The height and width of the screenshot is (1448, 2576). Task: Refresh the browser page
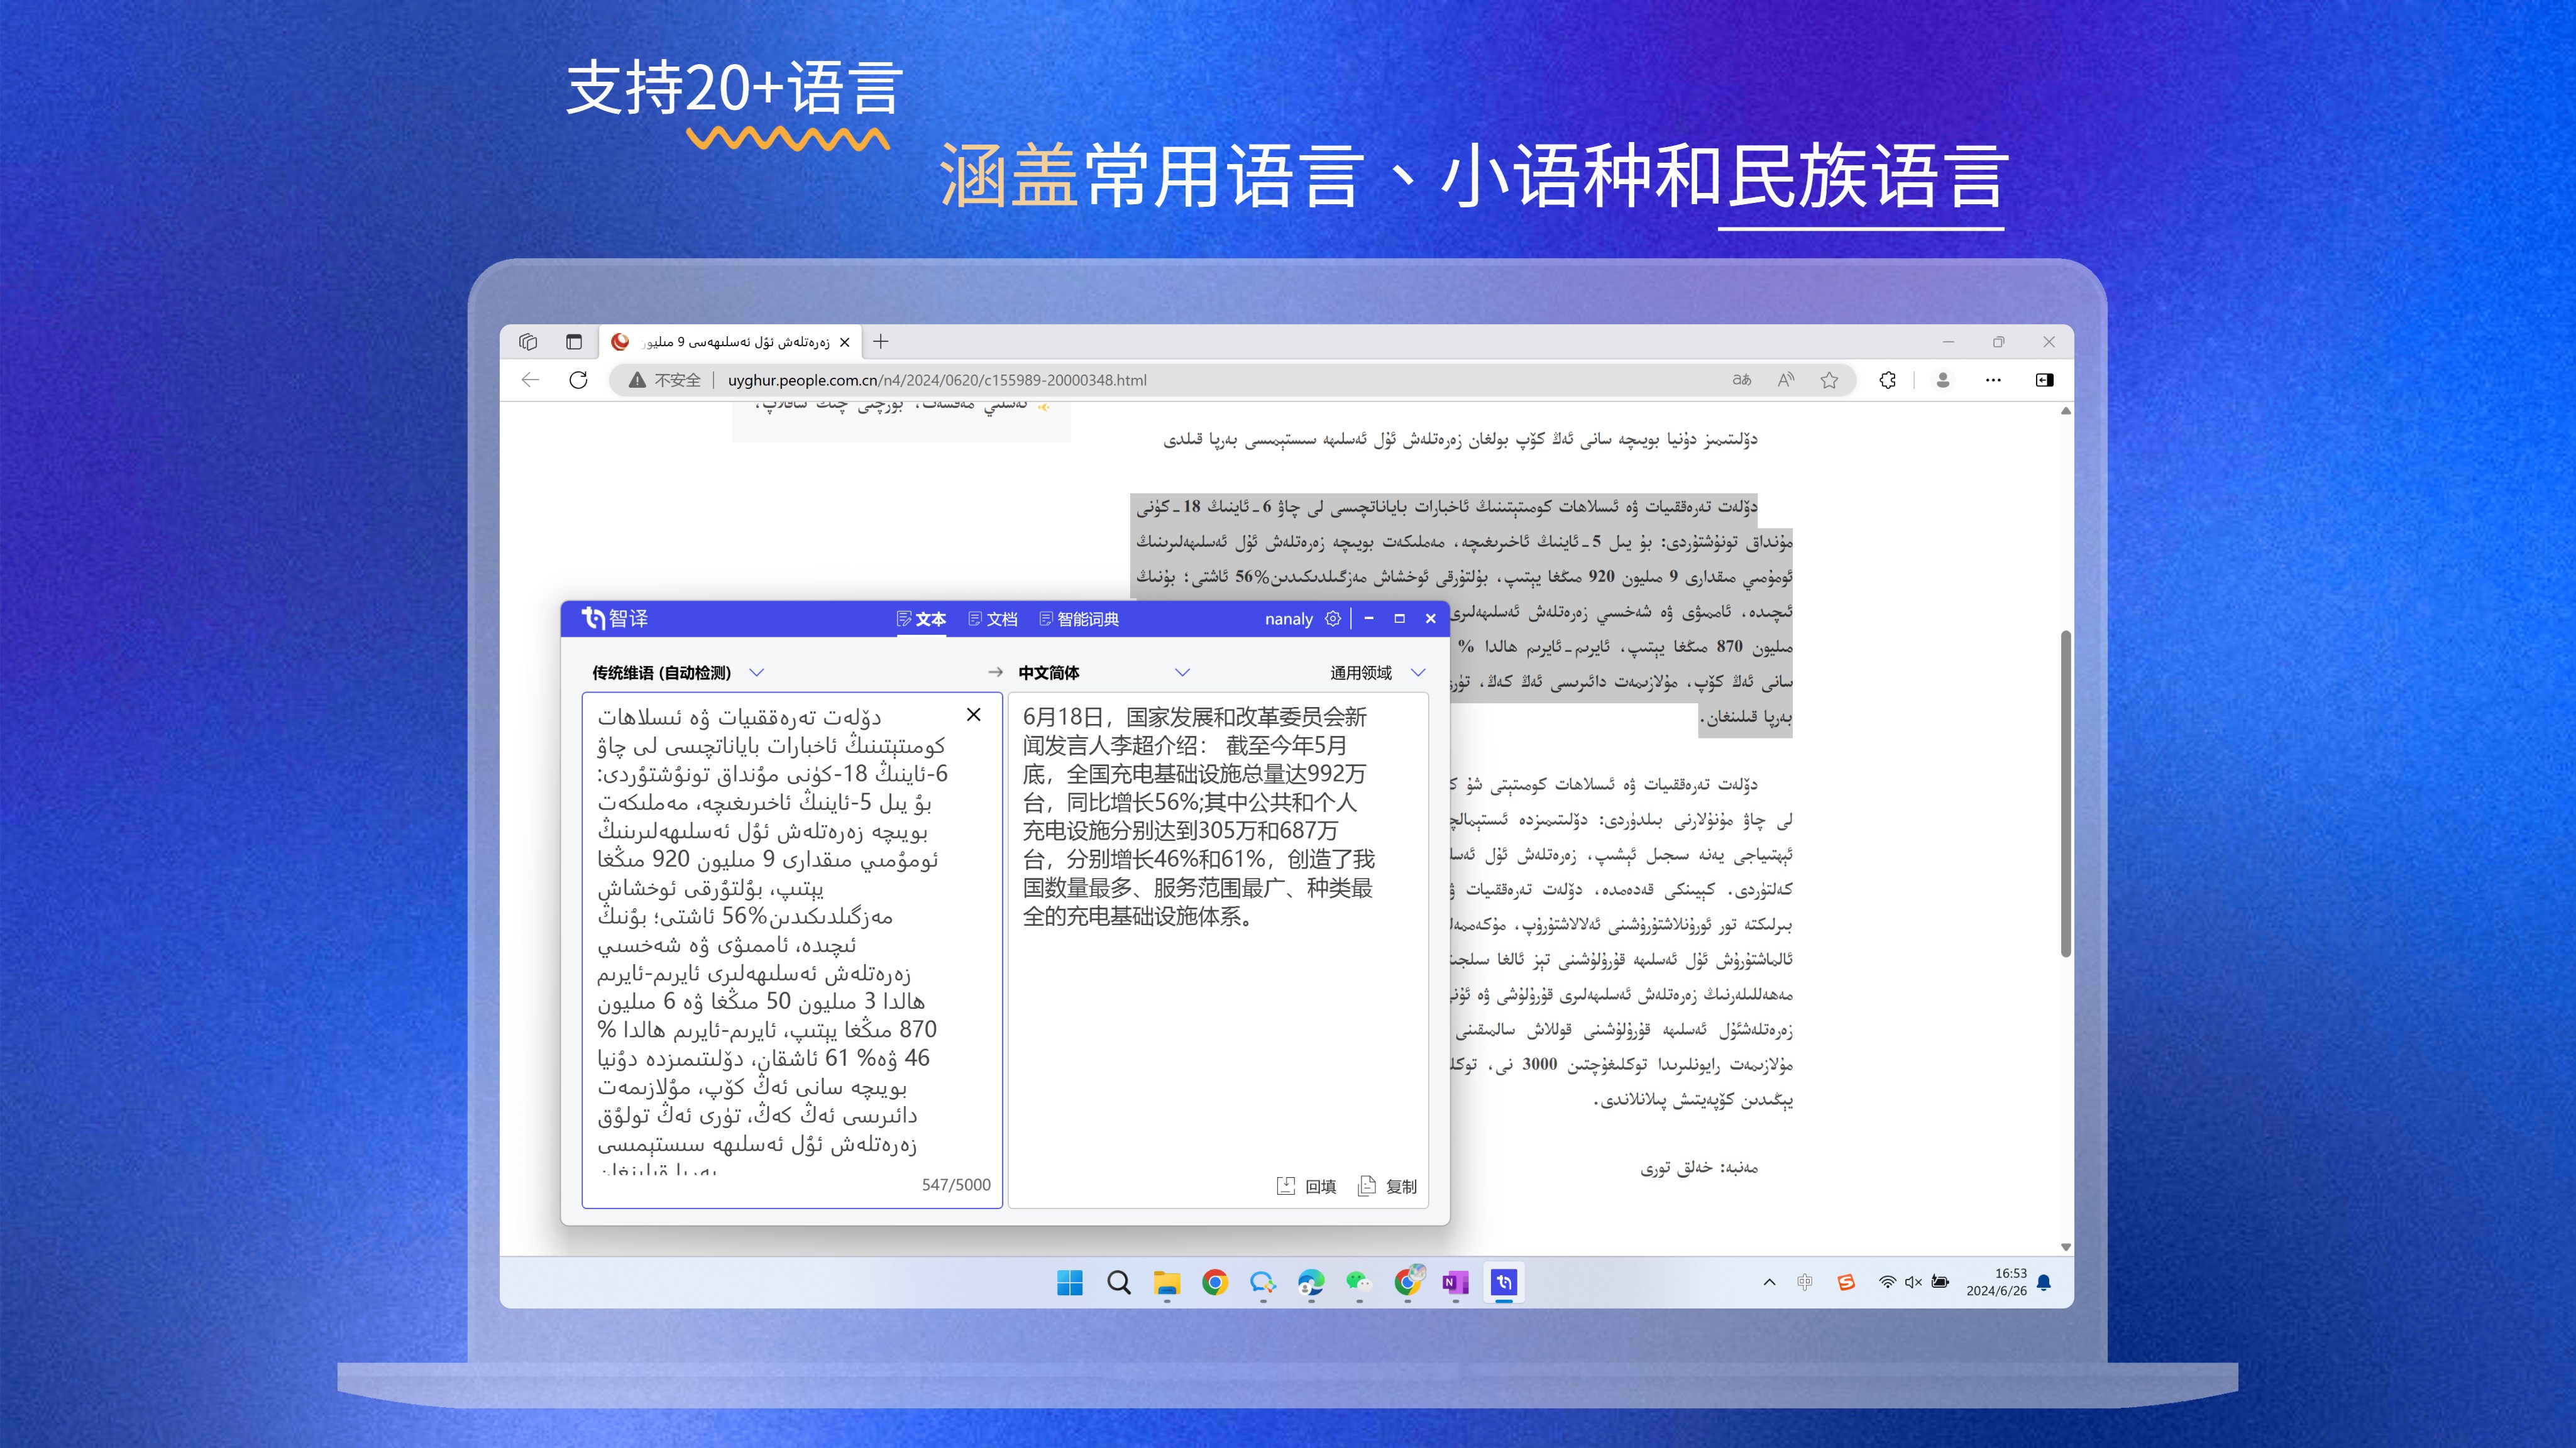(x=578, y=380)
